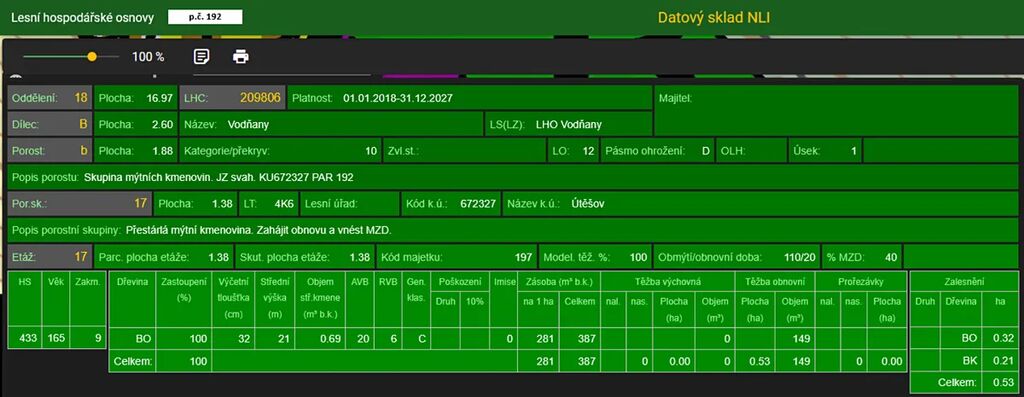Select the Etáž 17 cell
Screen dimensions: 1024x397
click(50, 257)
